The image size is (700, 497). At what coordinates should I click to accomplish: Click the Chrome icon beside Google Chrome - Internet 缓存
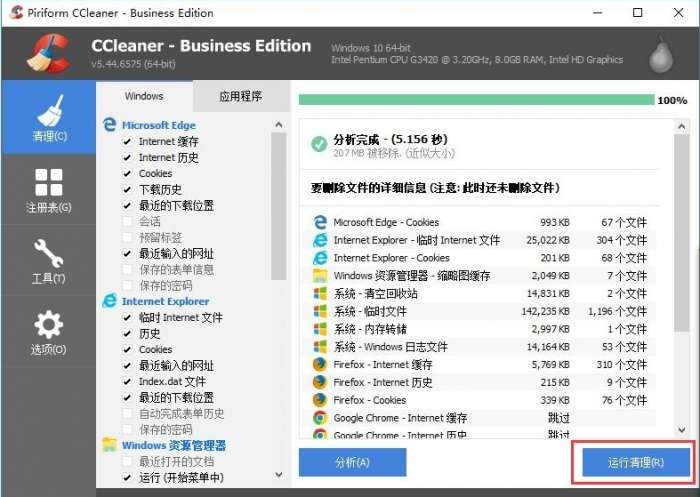point(320,418)
